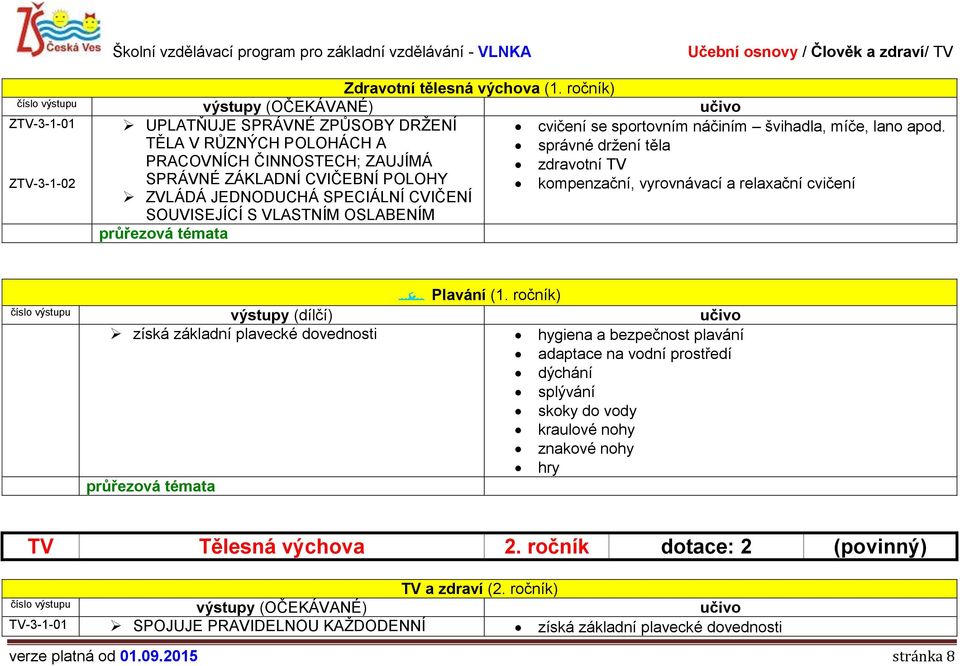Click 'Člověk a zdraví' in the header
The width and height of the screenshot is (960, 666).
pos(867,52)
